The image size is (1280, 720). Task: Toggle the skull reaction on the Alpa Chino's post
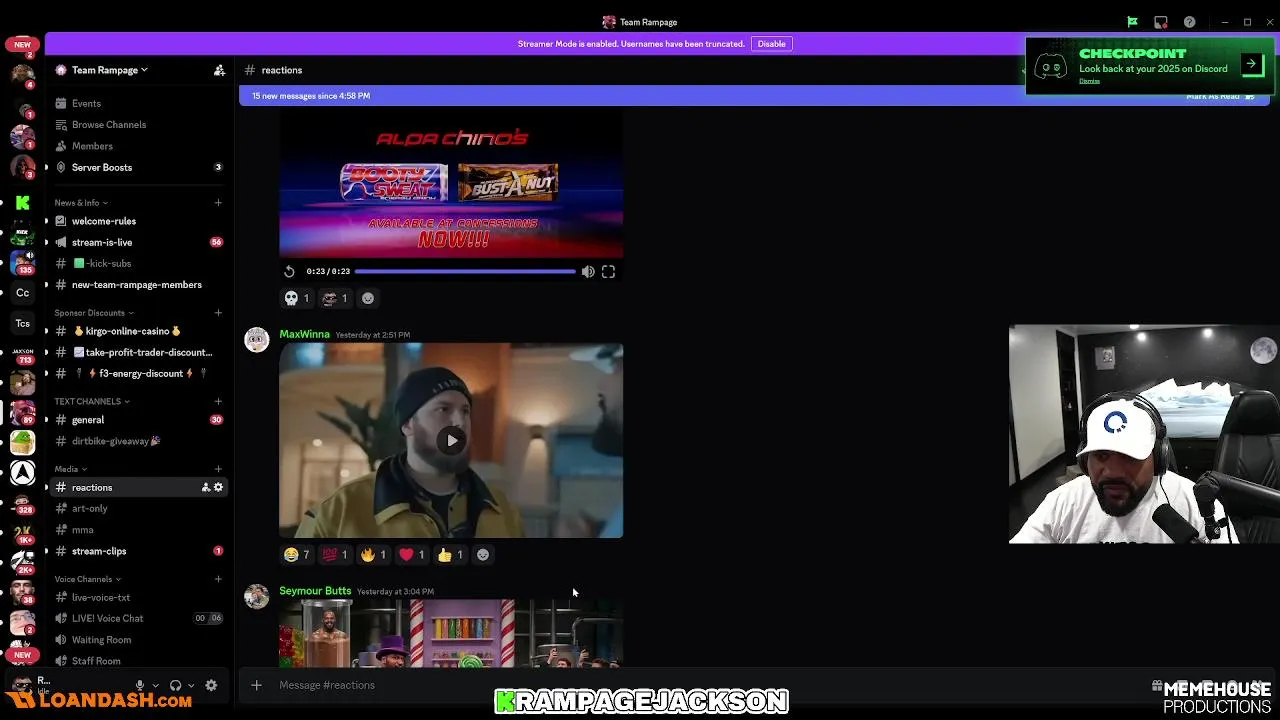coord(297,298)
